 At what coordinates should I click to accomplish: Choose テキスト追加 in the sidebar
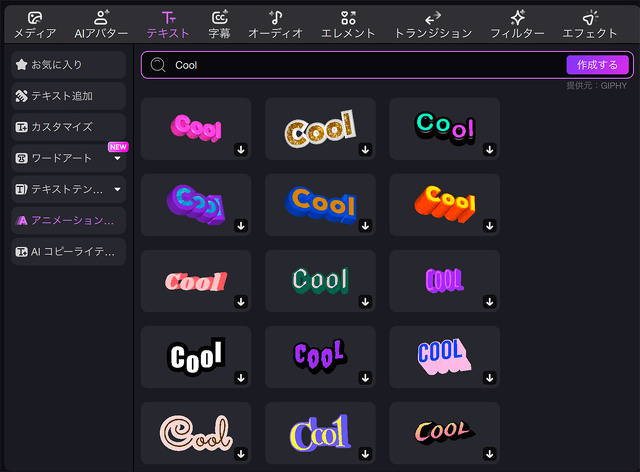click(x=69, y=96)
